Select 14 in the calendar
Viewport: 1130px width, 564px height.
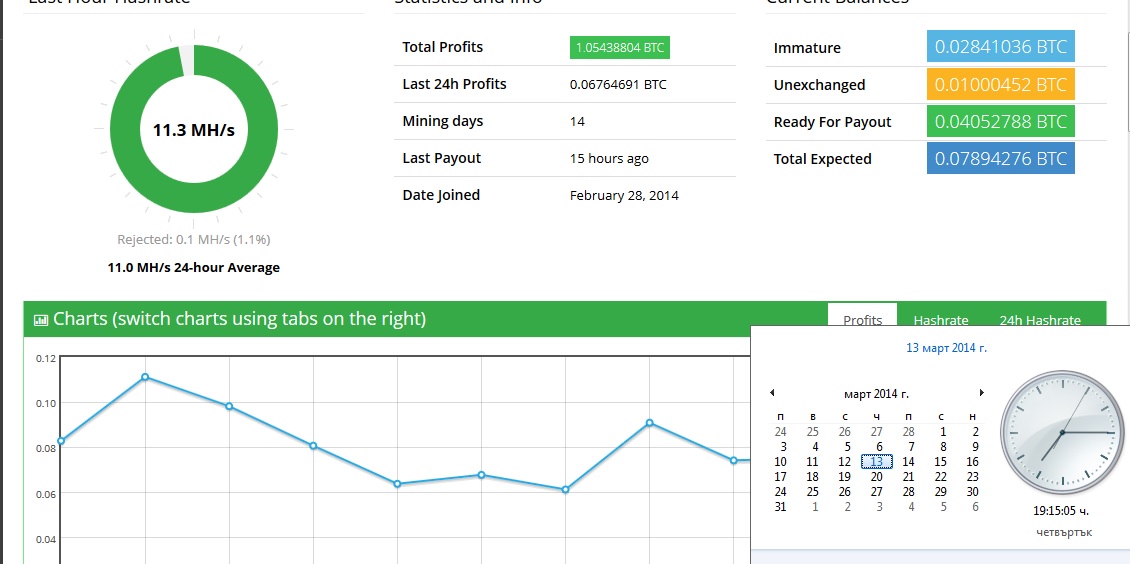click(x=908, y=462)
